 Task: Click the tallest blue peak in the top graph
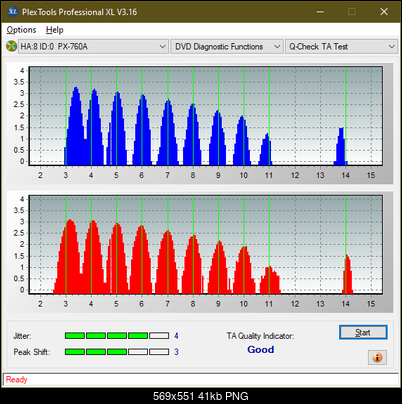(76, 127)
